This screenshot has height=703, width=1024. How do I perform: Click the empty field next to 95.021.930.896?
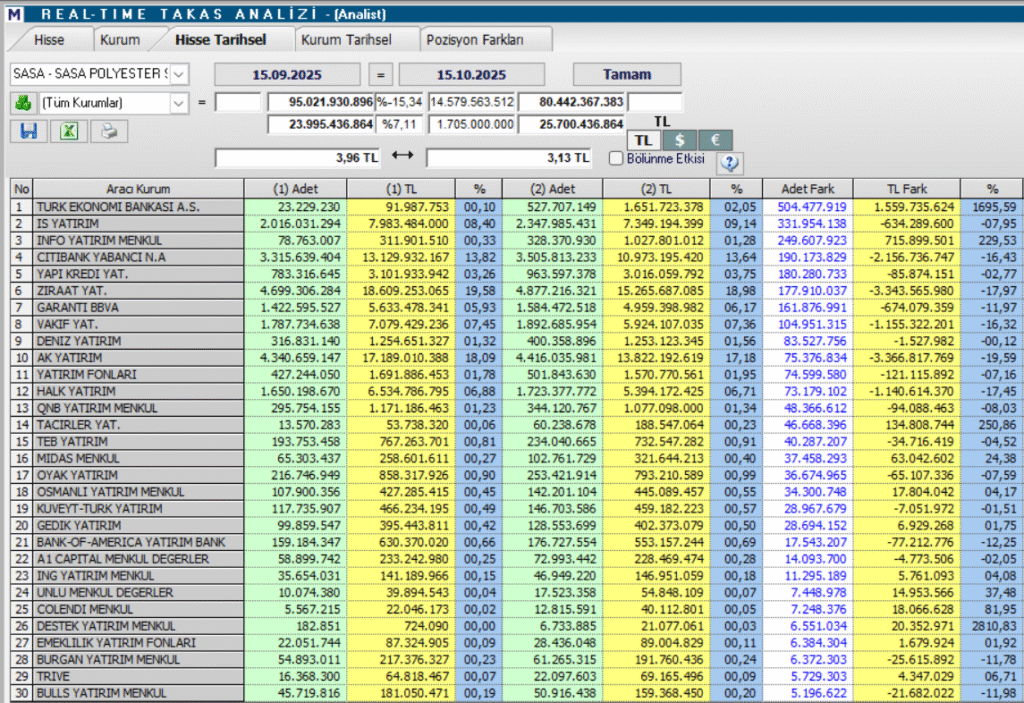(238, 103)
